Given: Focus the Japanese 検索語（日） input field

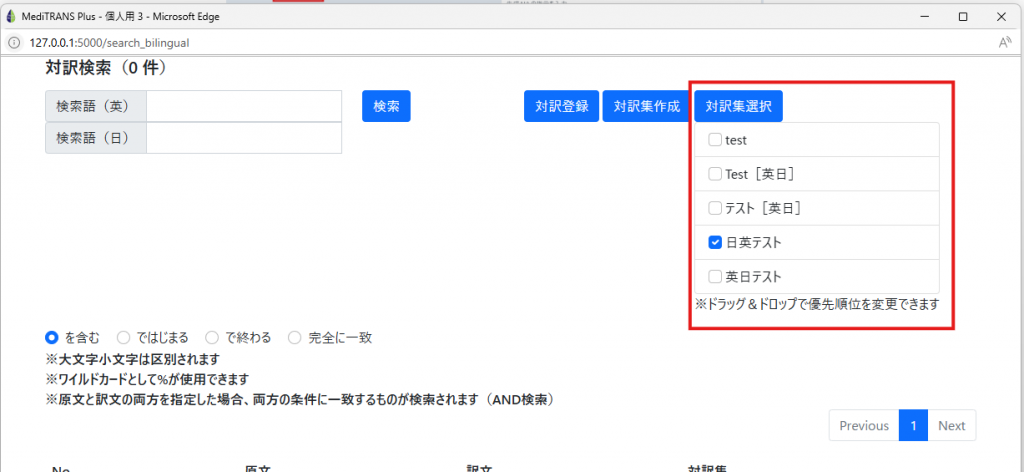Looking at the screenshot, I should pyautogui.click(x=244, y=138).
